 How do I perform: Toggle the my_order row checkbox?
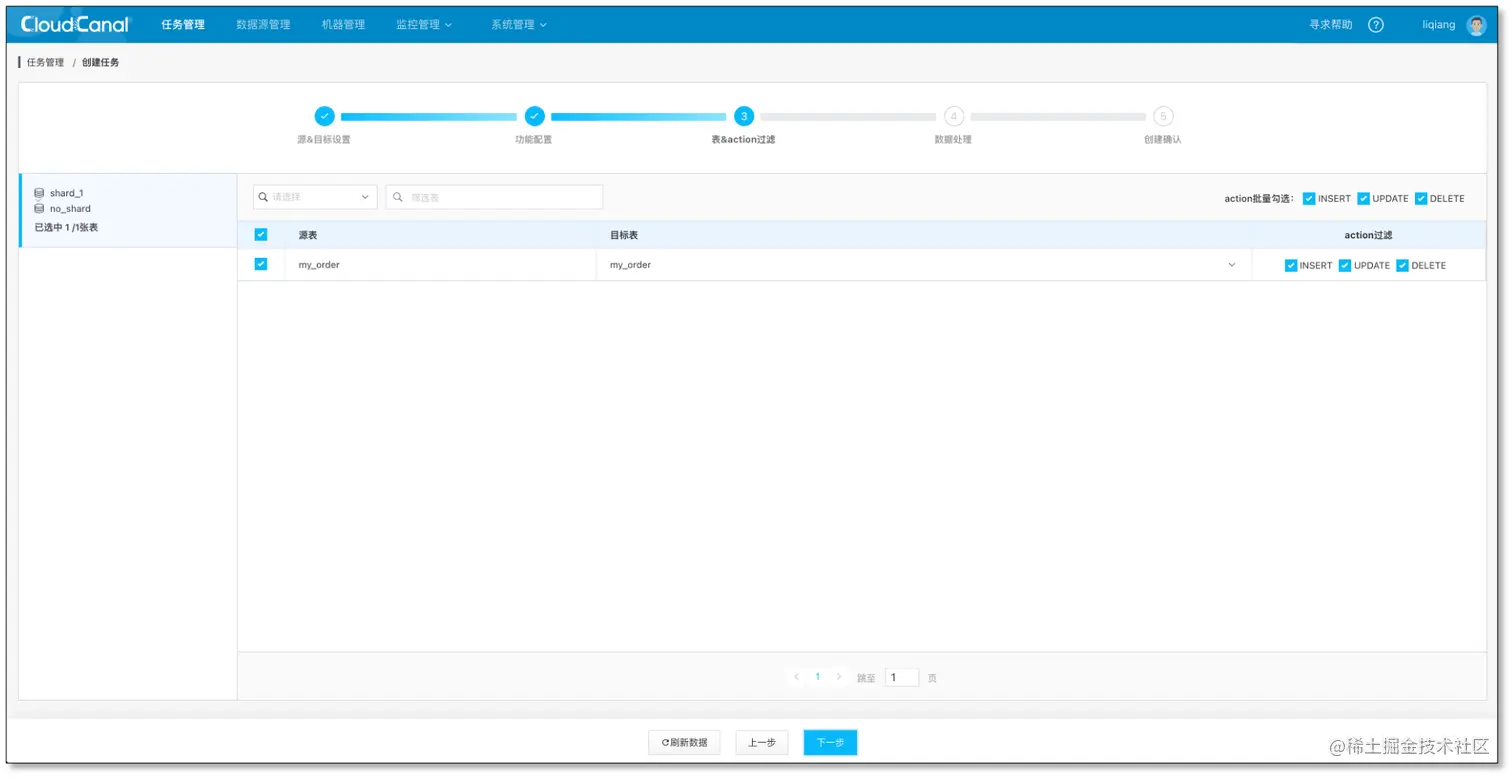click(261, 265)
